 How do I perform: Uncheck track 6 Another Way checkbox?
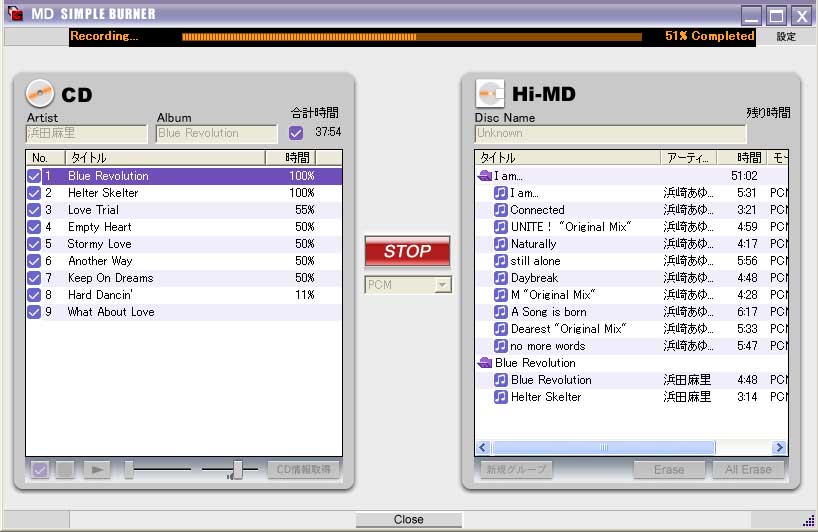click(x=34, y=261)
